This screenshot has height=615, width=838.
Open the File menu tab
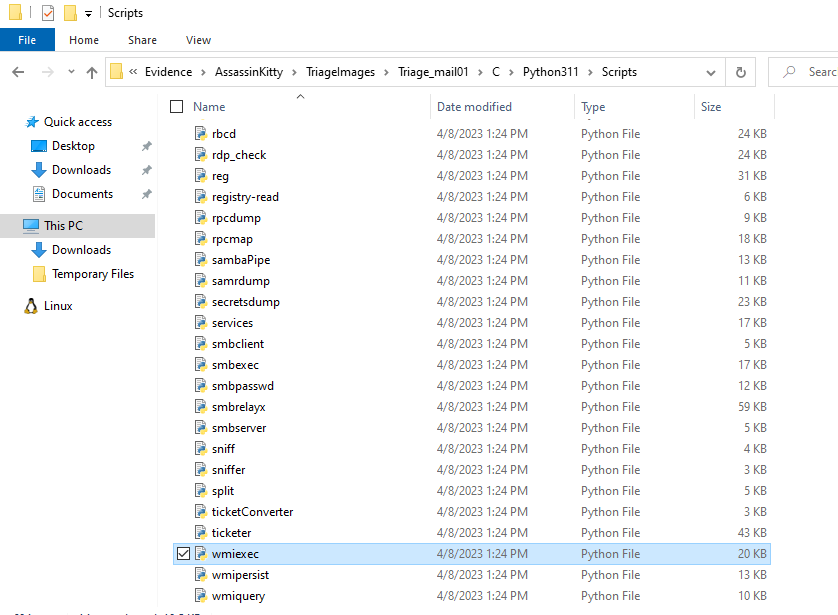pyautogui.click(x=27, y=40)
